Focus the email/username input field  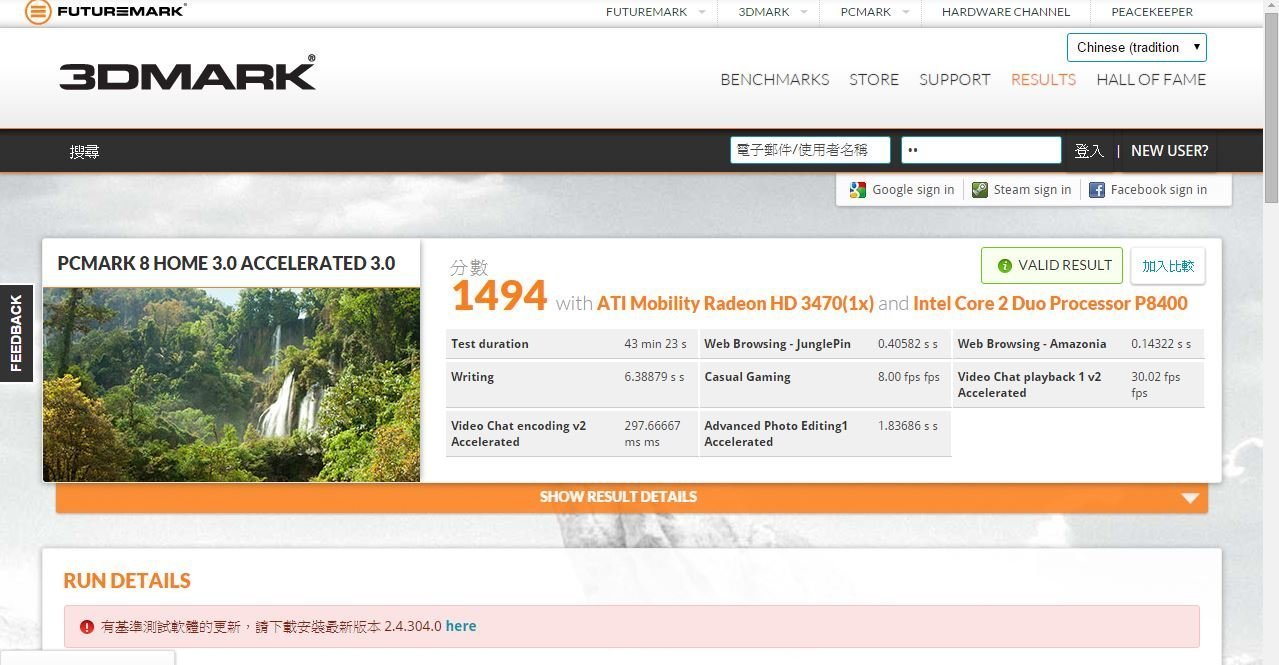click(x=810, y=150)
